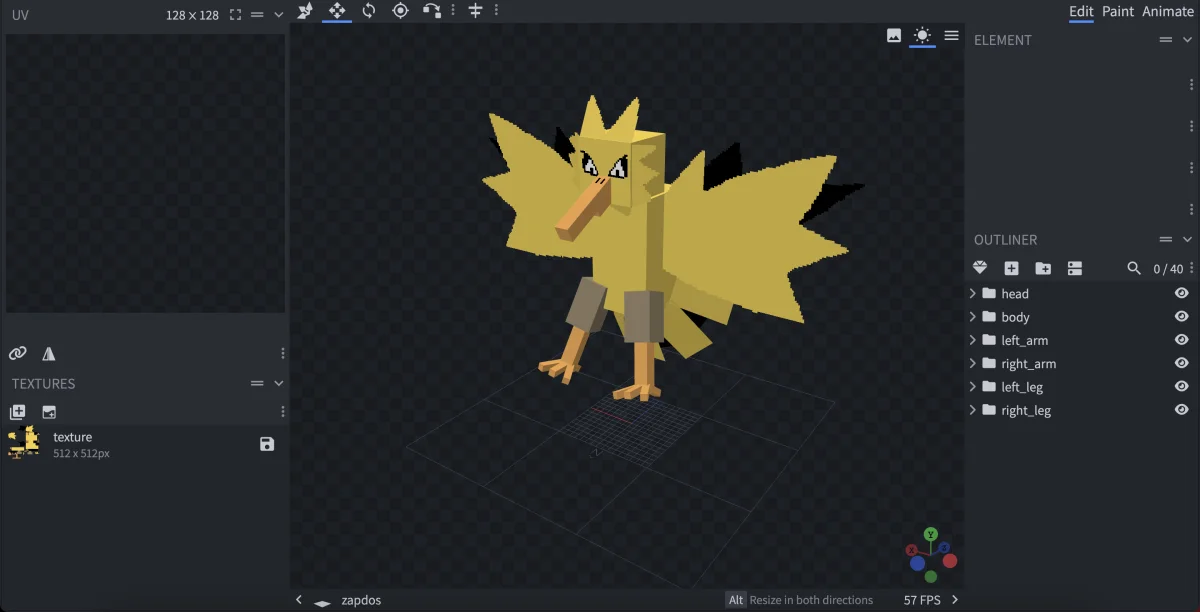Expand the left_leg group

pyautogui.click(x=973, y=386)
